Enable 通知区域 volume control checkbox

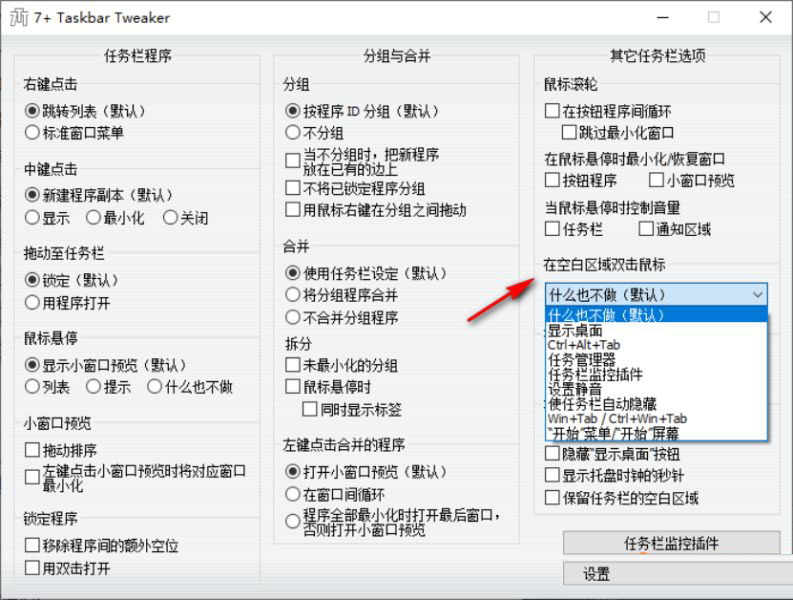[x=646, y=229]
